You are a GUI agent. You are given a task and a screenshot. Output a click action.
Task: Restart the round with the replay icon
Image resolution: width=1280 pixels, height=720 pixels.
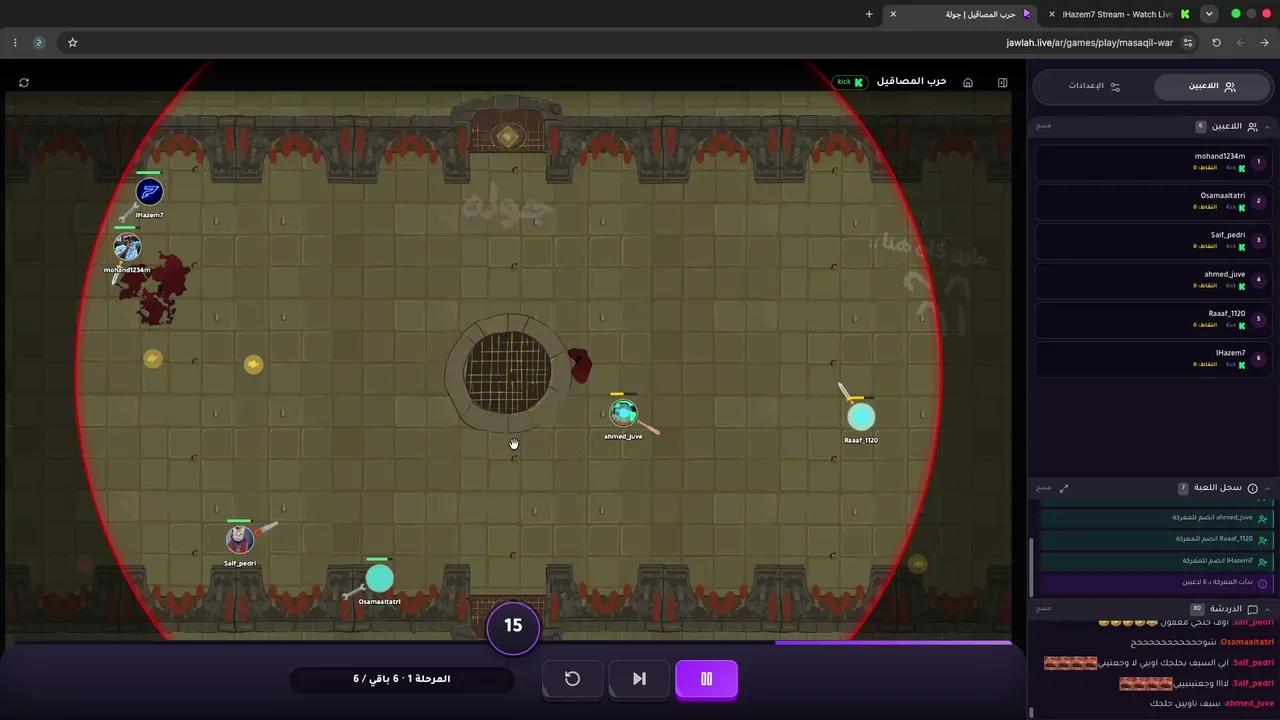tap(572, 679)
